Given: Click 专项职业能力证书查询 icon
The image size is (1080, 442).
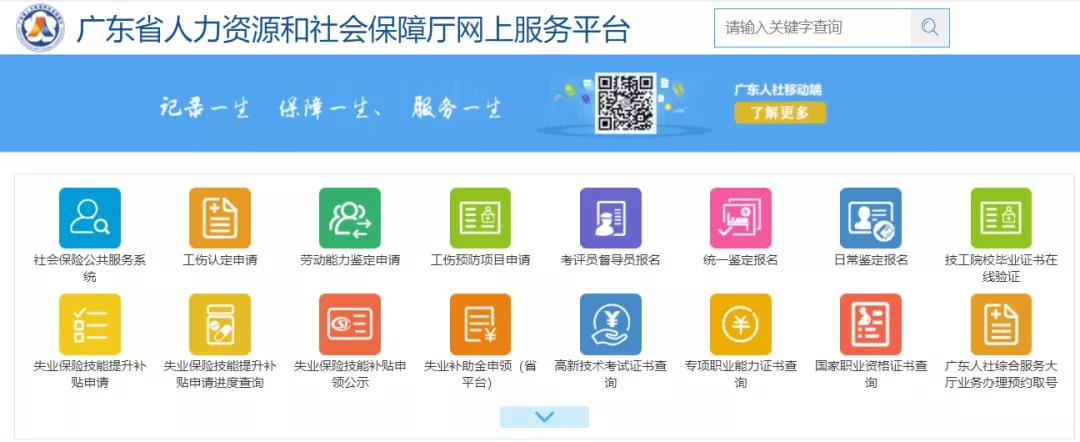Looking at the screenshot, I should tap(740, 324).
